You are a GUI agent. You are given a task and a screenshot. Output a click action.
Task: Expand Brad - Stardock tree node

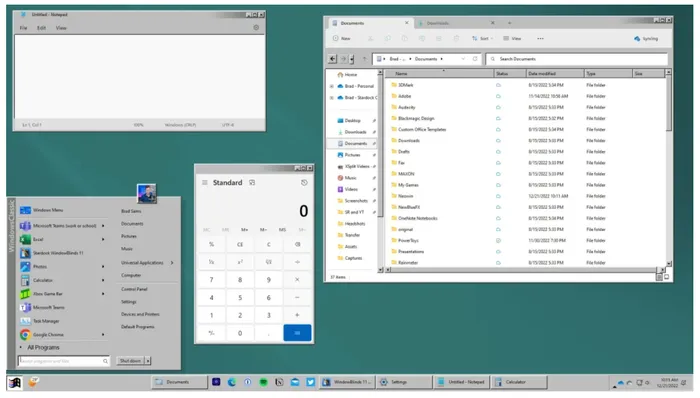coord(332,98)
